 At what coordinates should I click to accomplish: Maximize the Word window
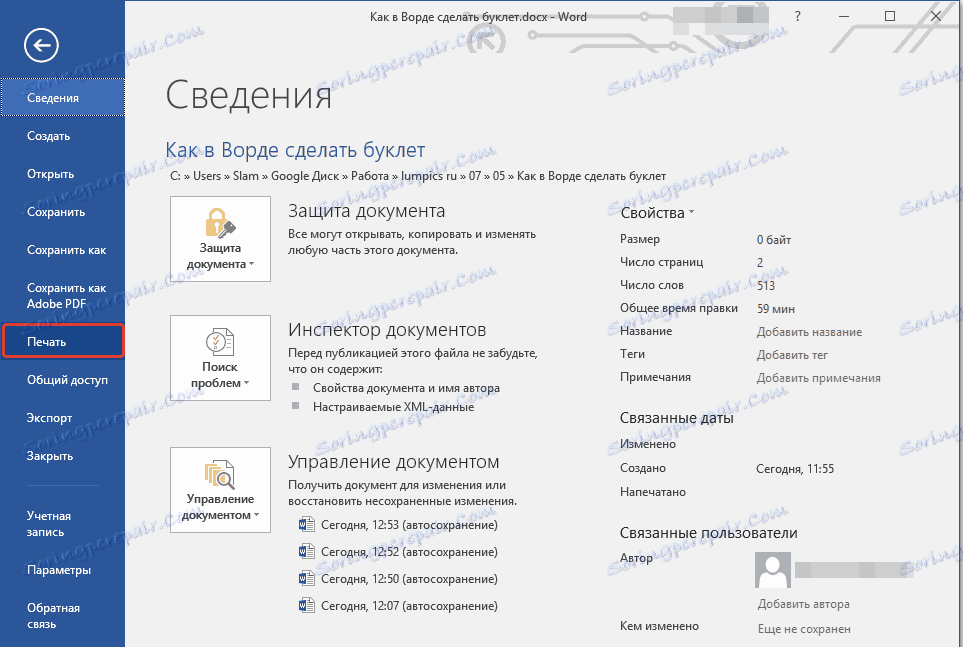889,17
